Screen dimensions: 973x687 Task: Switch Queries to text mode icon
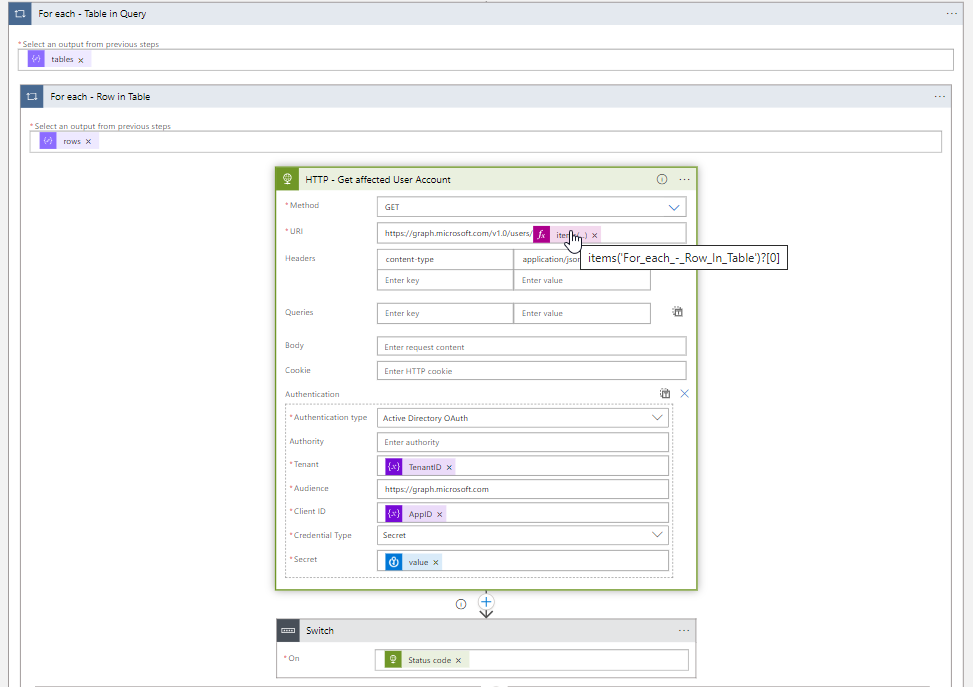point(677,312)
